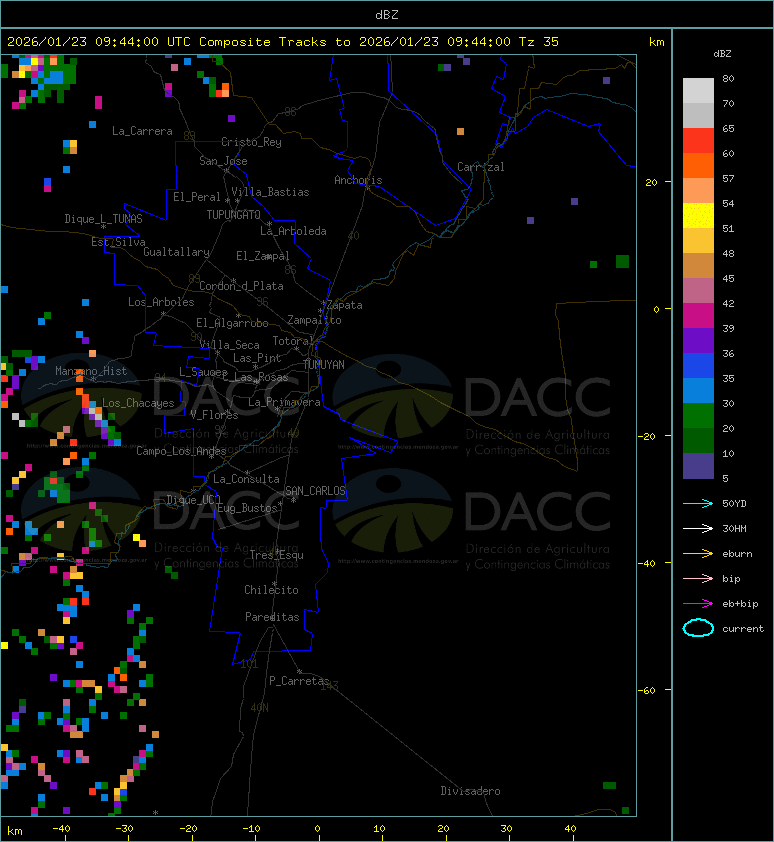Click the La_Consulta label

246,479
